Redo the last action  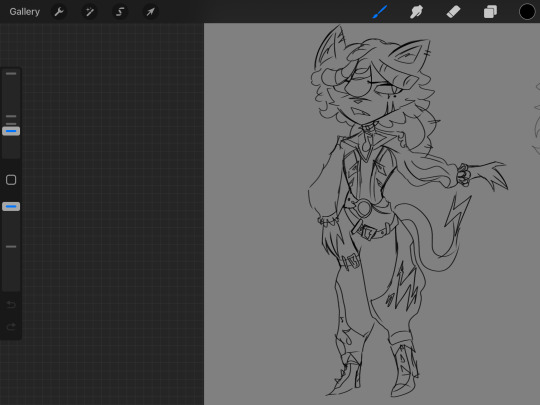[11, 326]
